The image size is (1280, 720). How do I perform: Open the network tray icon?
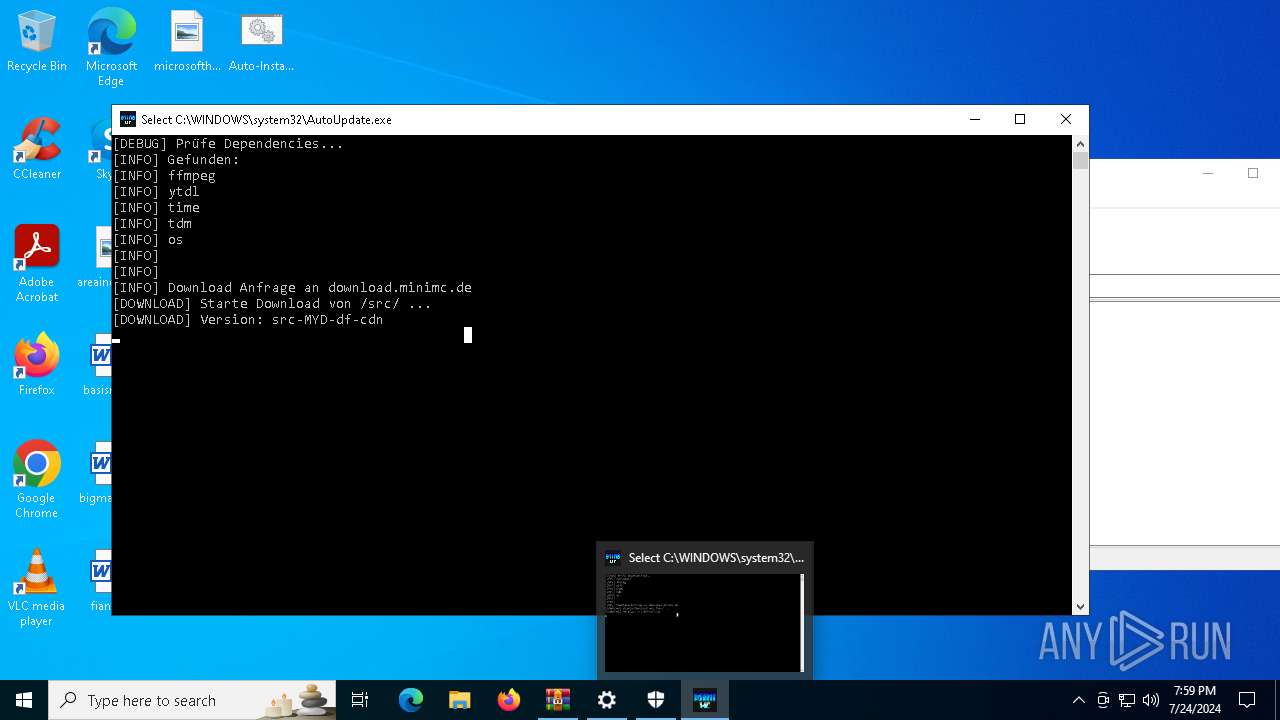pyautogui.click(x=1127, y=700)
